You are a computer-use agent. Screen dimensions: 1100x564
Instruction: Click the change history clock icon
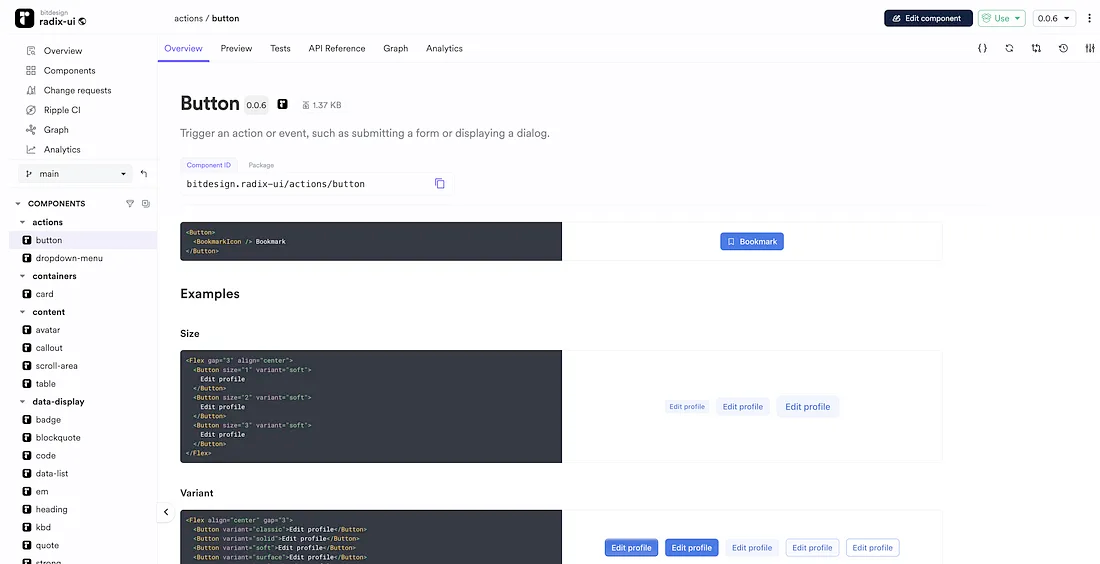click(1063, 48)
